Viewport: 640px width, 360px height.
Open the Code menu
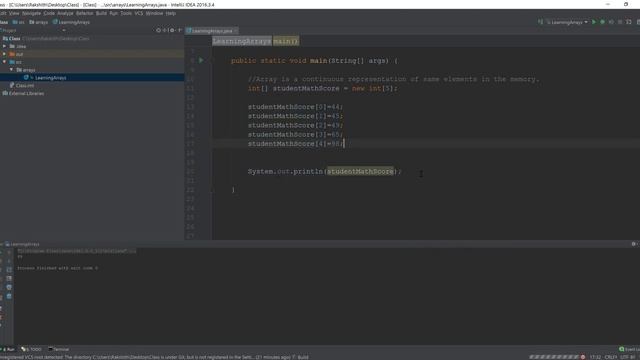[49, 13]
